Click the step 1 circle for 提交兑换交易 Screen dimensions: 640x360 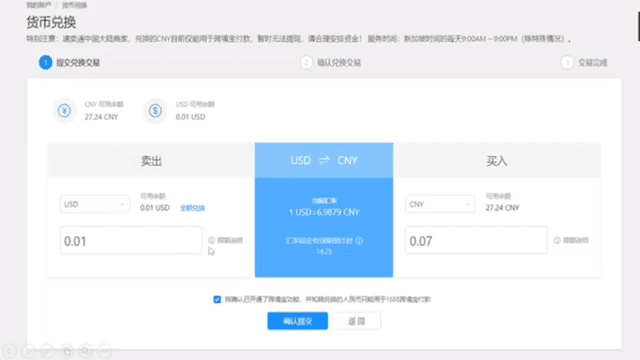click(x=46, y=62)
